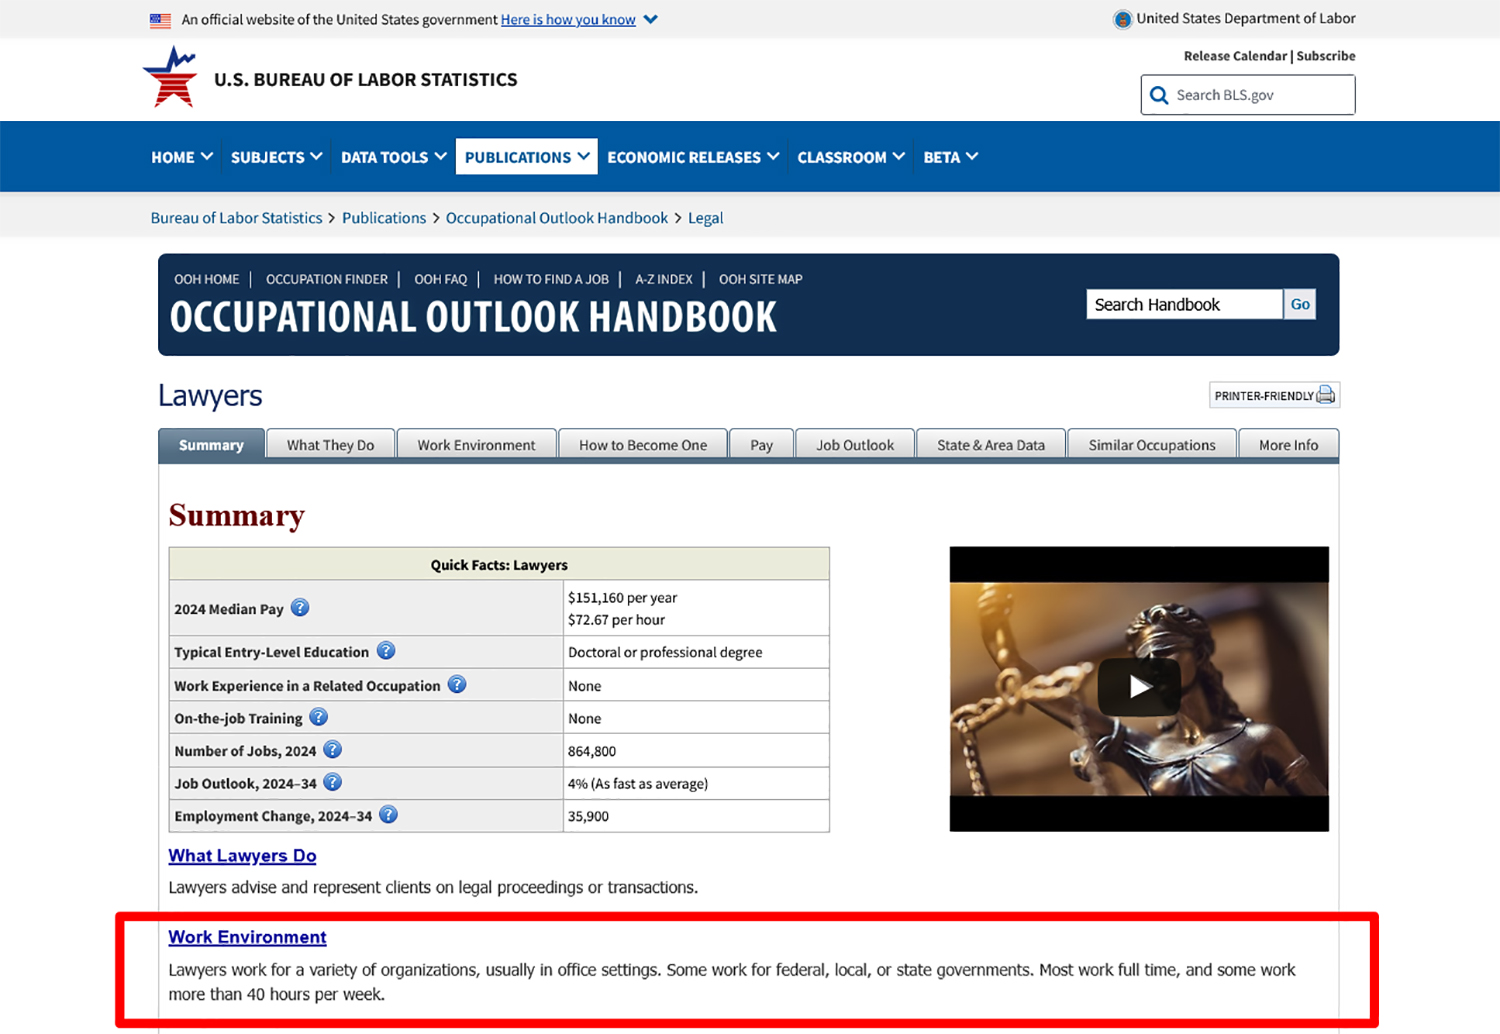Click the American flag icon in the banner
Screen dimensions: 1500x1034
point(160,19)
